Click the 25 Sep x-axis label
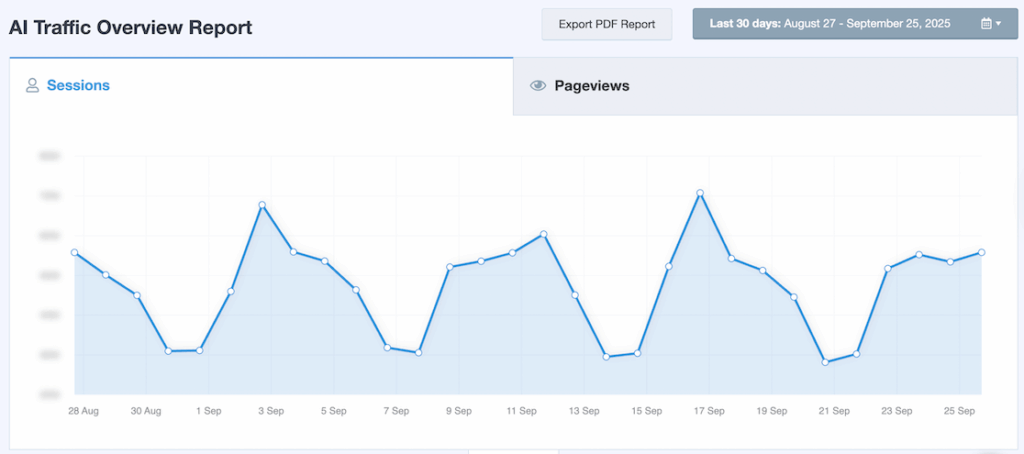 (960, 411)
